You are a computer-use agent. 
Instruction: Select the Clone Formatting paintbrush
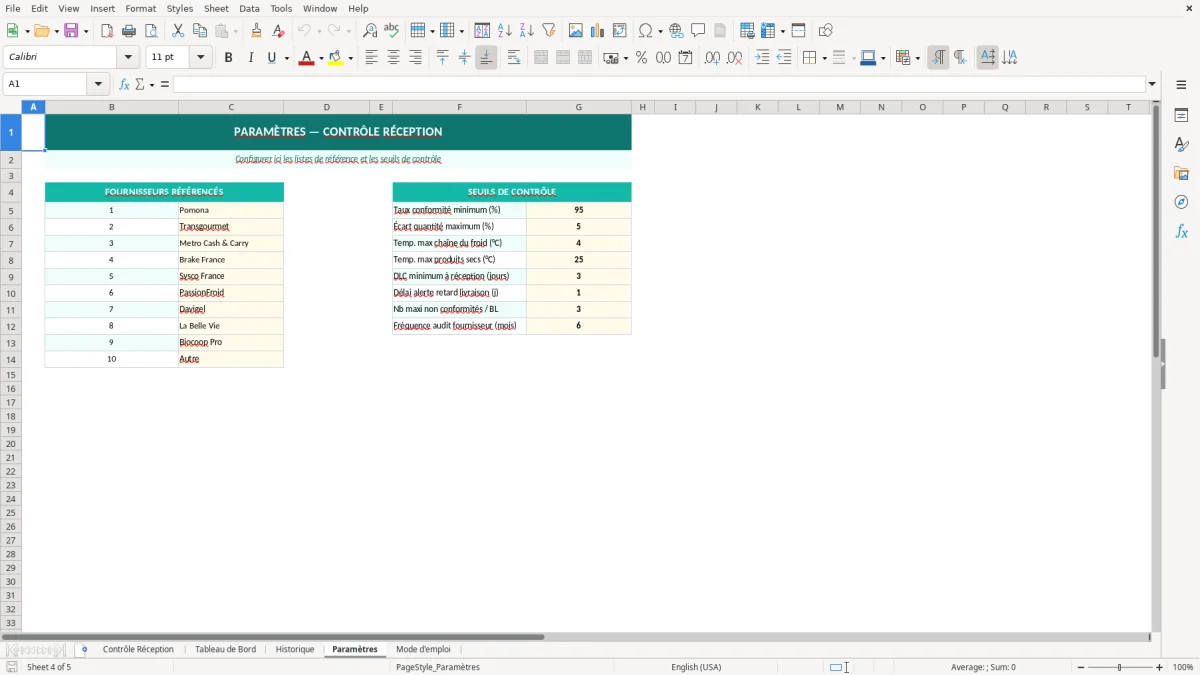point(257,31)
